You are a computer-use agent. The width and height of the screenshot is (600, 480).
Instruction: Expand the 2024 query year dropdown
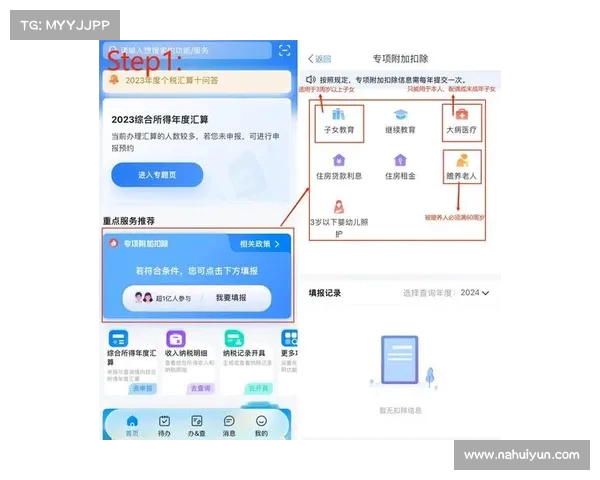[x=473, y=293]
